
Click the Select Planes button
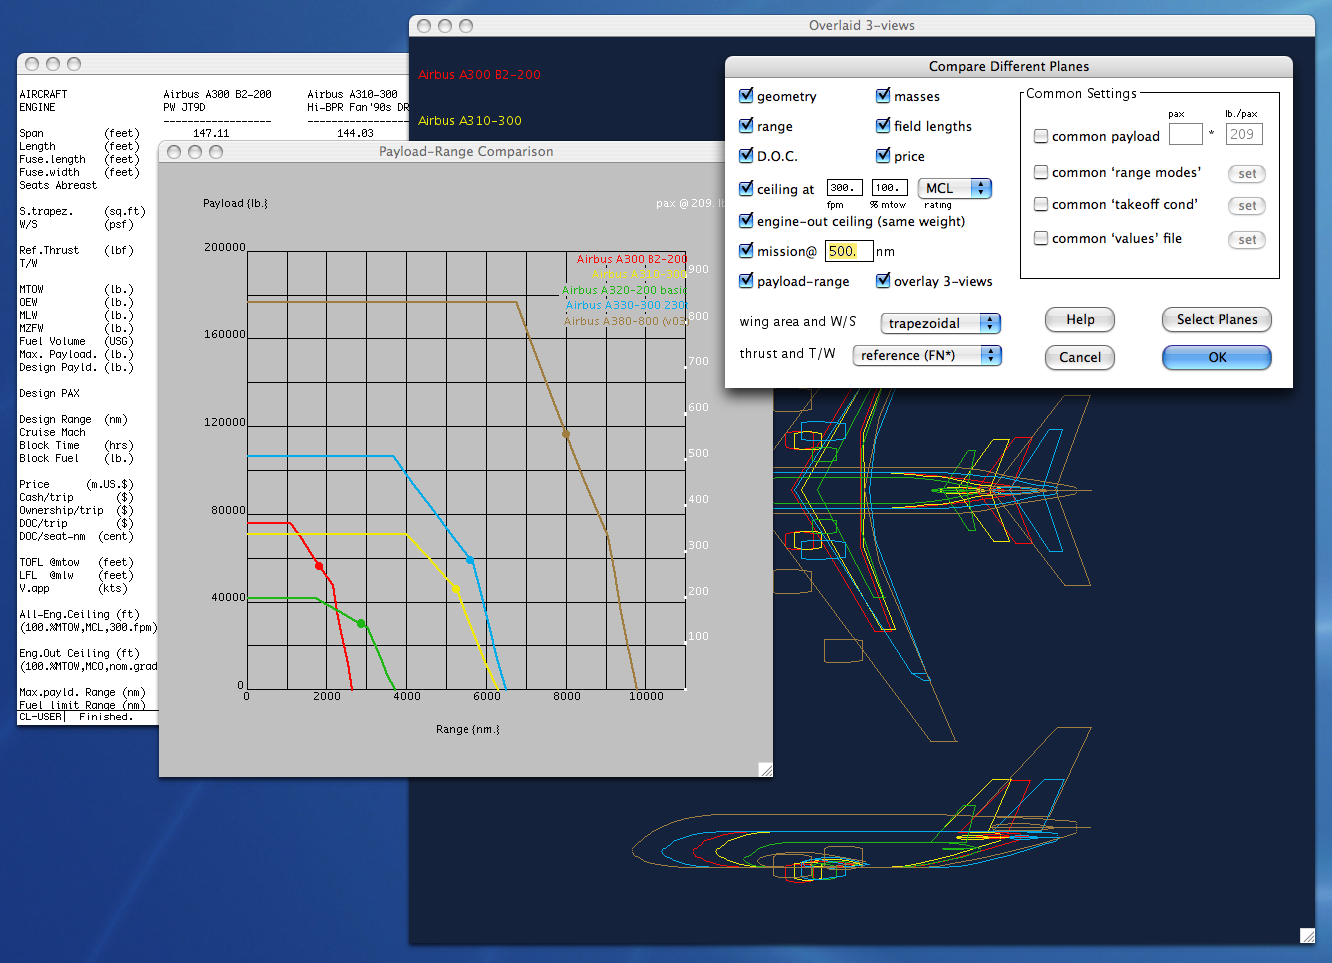click(x=1217, y=320)
